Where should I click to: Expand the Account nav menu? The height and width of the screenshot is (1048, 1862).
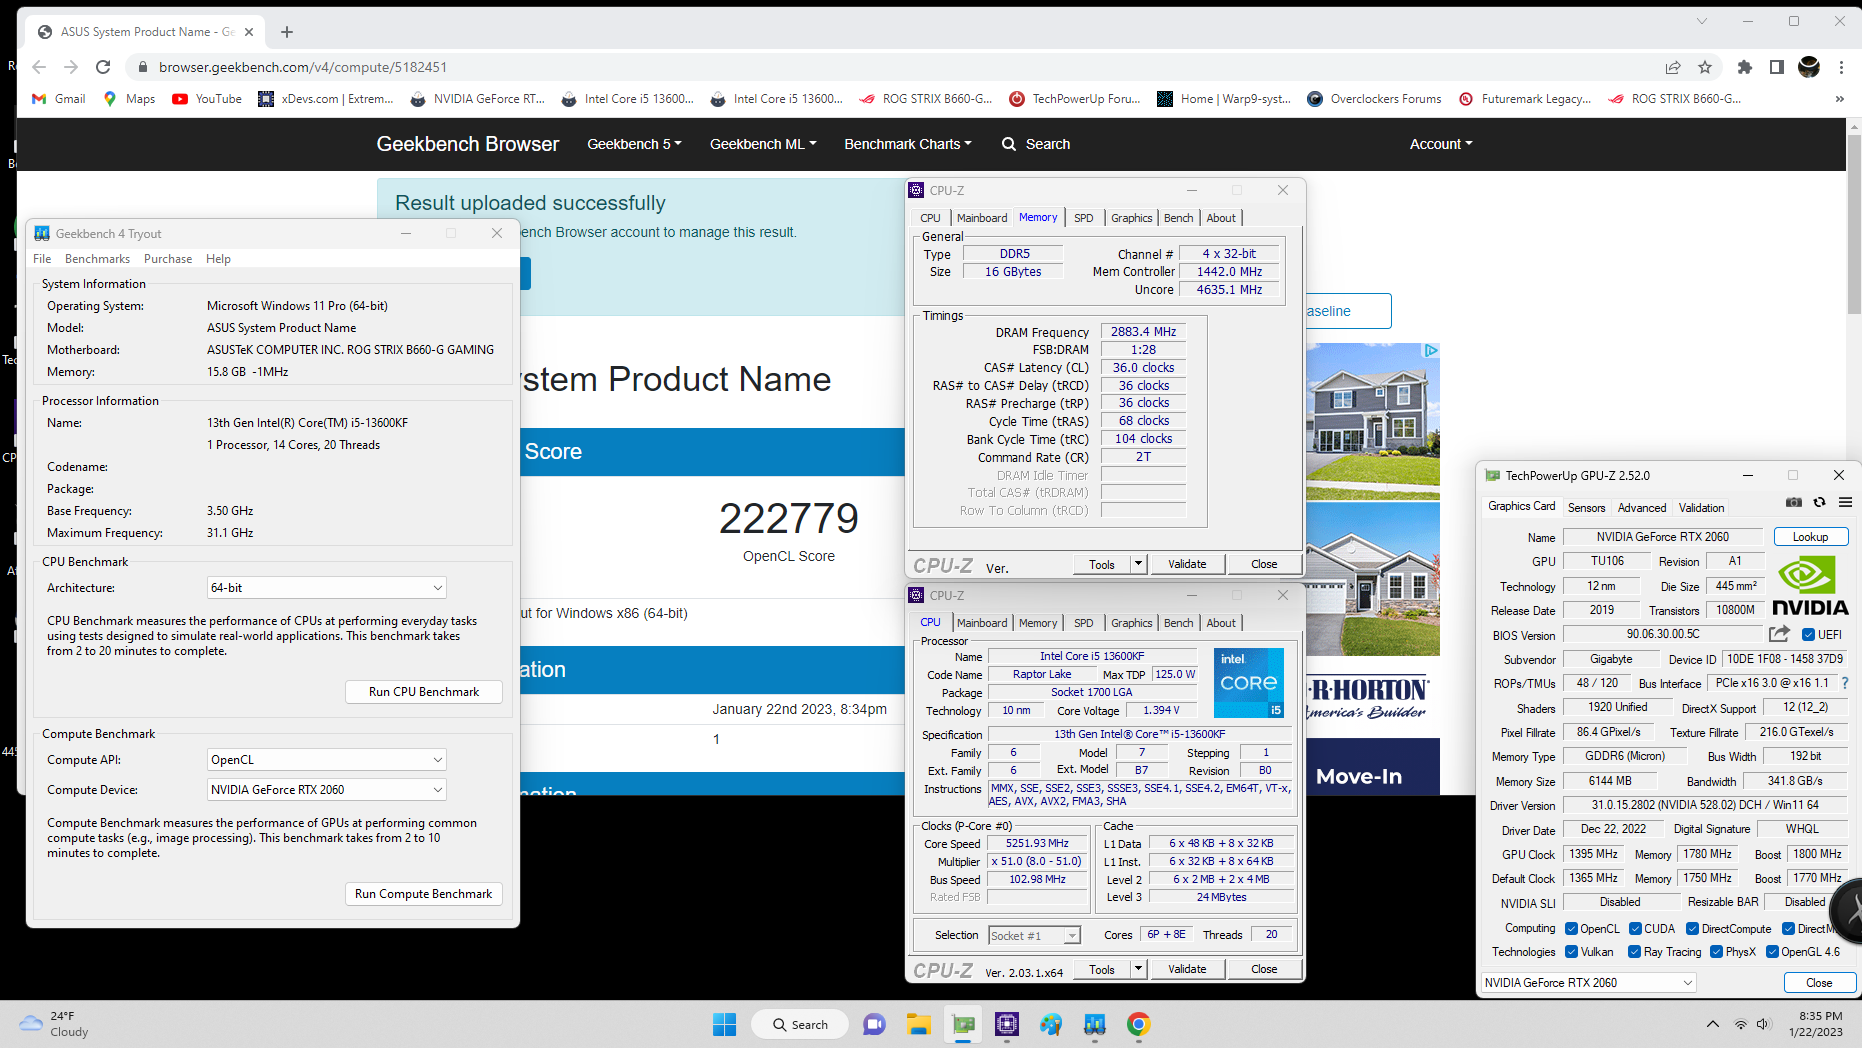tap(1441, 144)
